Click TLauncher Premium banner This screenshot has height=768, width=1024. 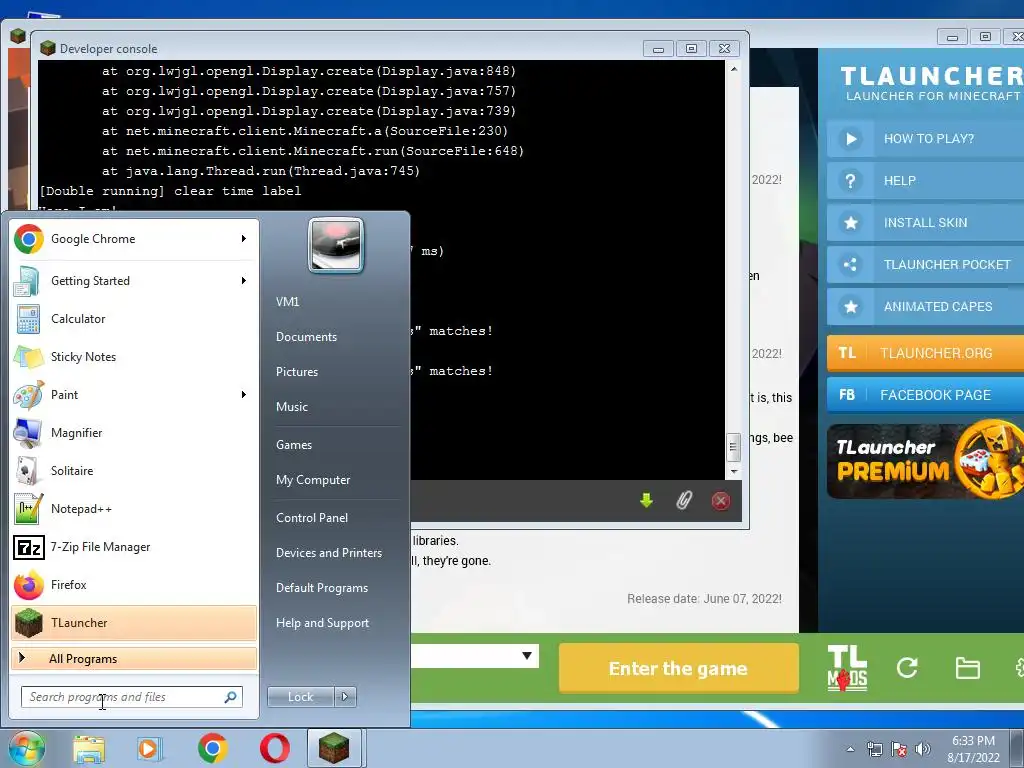(925, 462)
